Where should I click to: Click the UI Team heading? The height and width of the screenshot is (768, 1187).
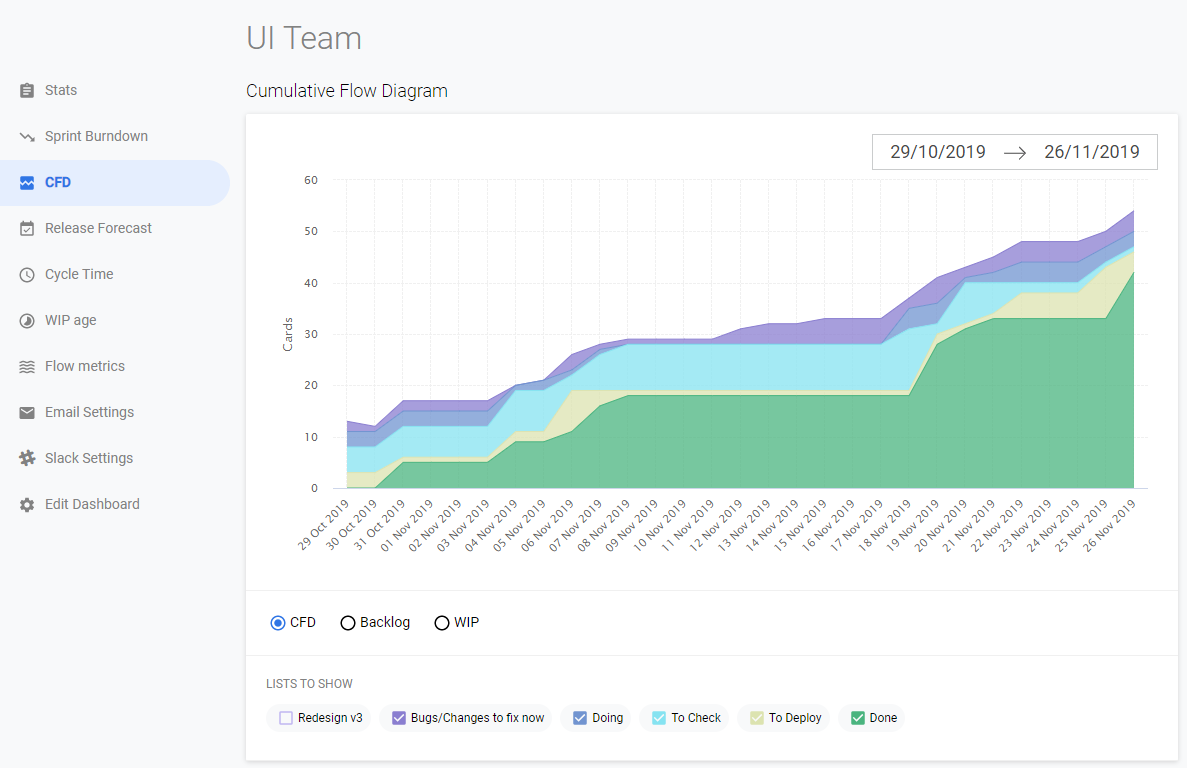tap(303, 38)
